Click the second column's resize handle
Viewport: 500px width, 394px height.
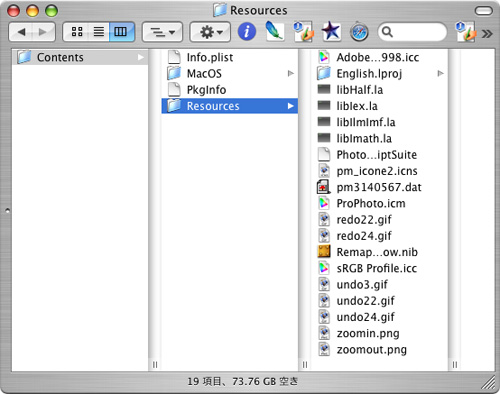pos(305,365)
